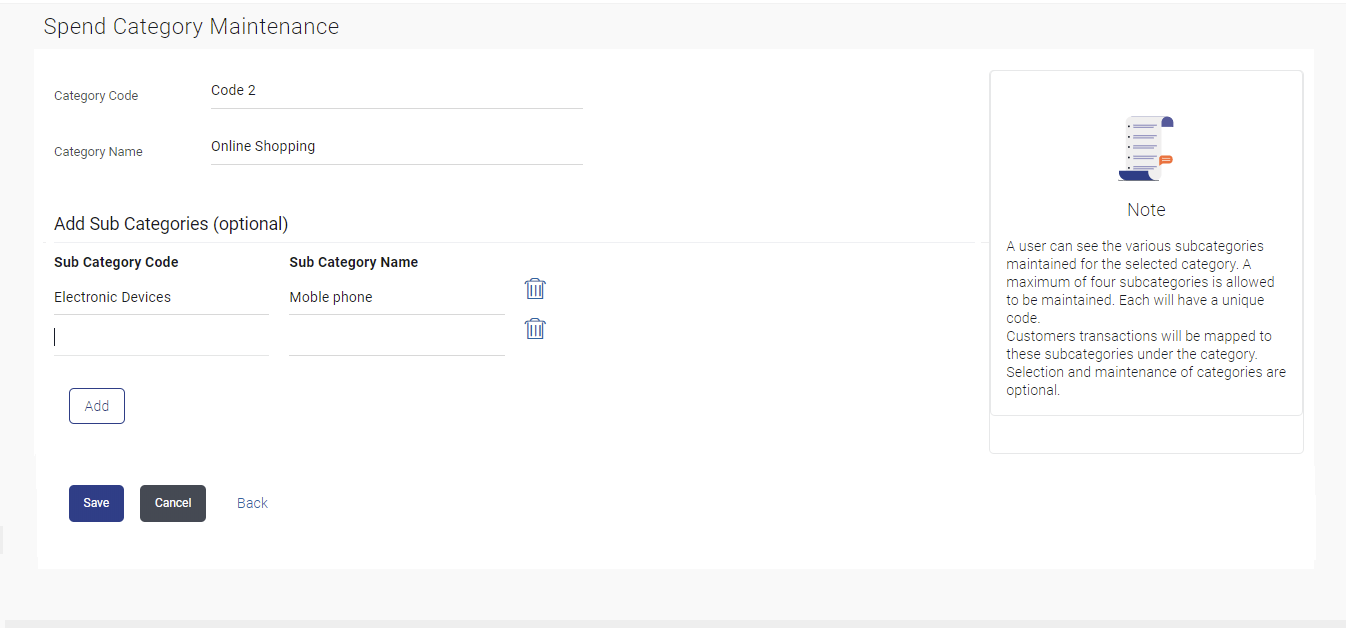This screenshot has height=628, width=1346.
Task: Select the Sub Category Code column header
Action: (x=116, y=262)
